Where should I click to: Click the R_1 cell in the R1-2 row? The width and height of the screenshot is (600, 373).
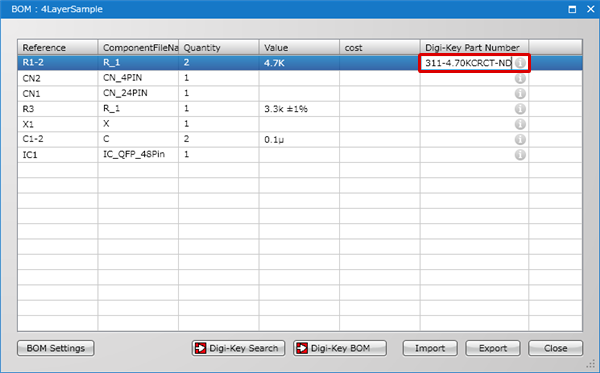click(x=138, y=63)
